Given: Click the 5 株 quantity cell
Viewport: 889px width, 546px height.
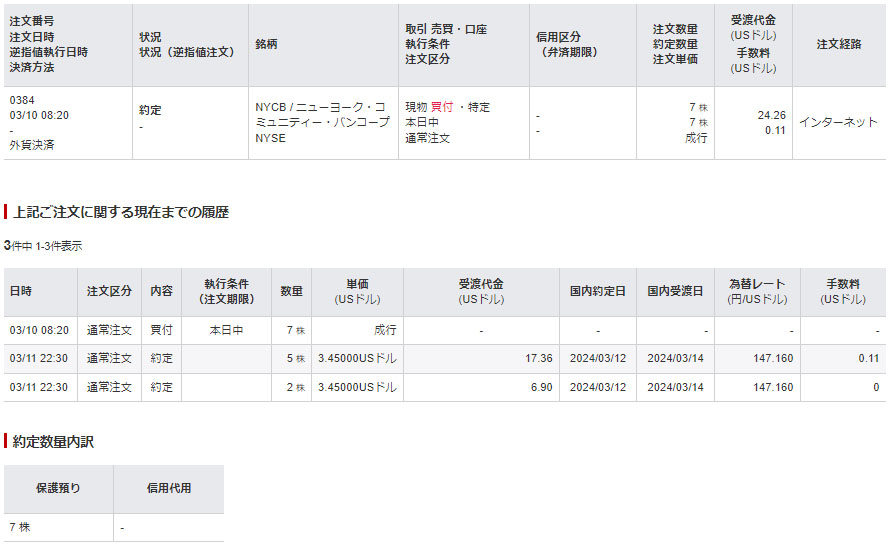Looking at the screenshot, I should [x=294, y=358].
